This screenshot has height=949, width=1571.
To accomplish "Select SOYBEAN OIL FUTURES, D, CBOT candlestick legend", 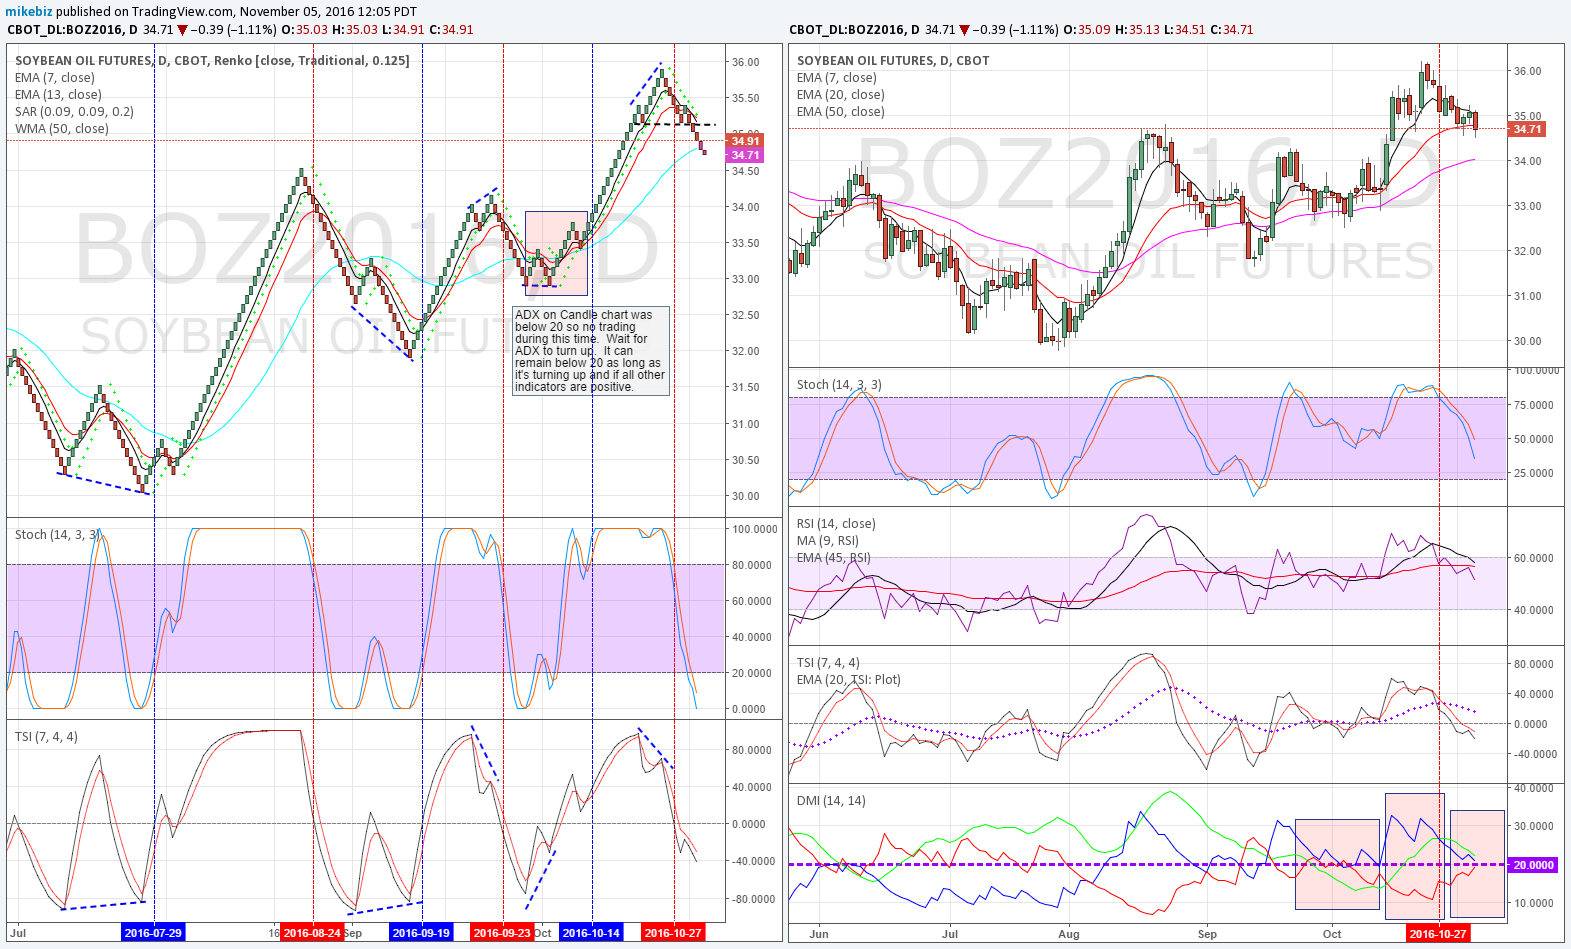I will pos(893,60).
